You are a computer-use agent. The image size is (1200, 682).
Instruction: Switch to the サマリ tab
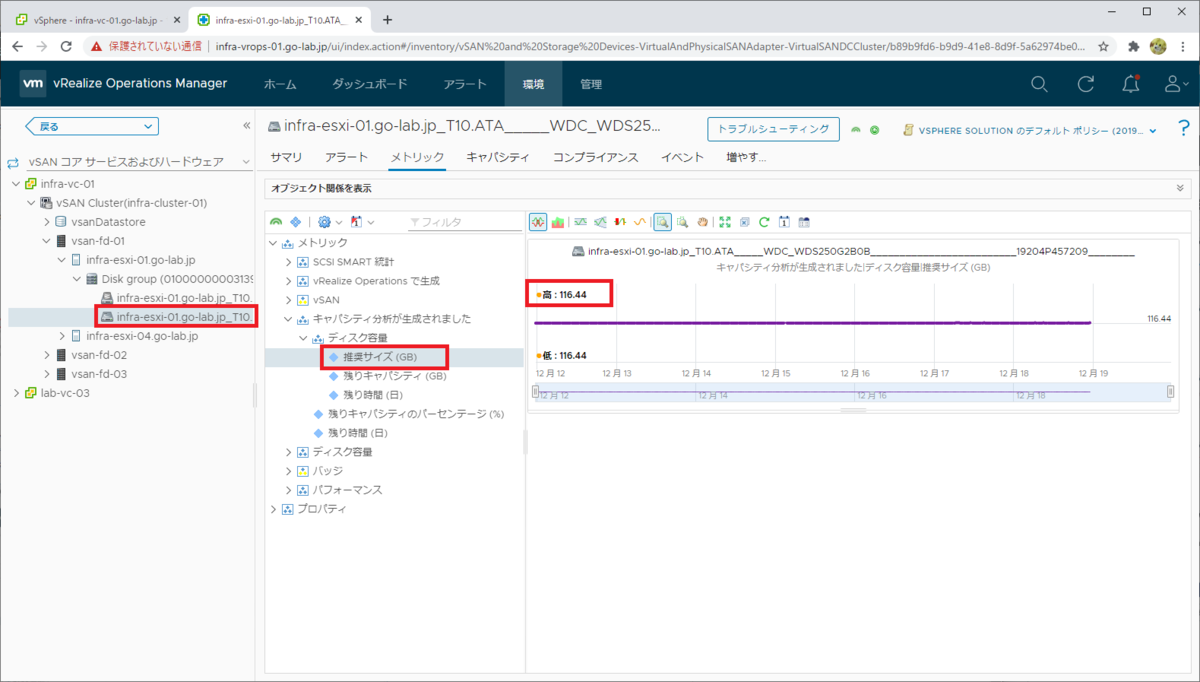(x=286, y=157)
